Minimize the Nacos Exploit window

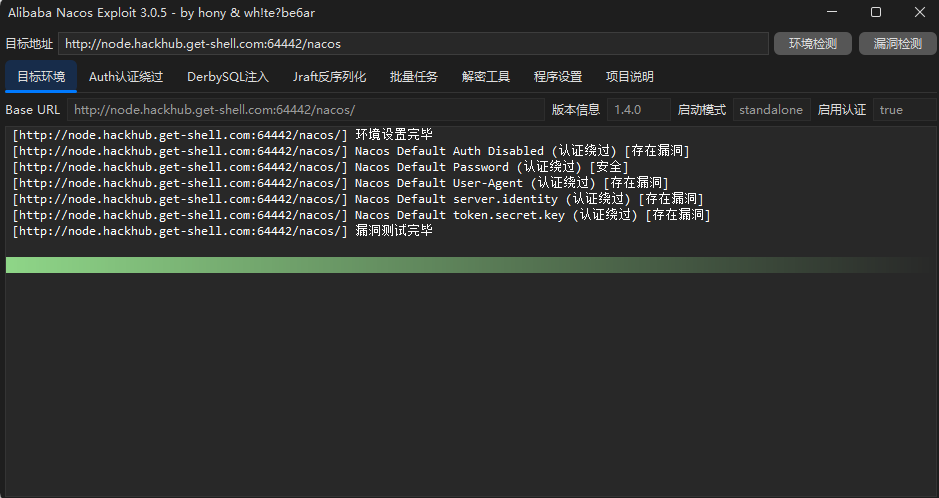[832, 12]
